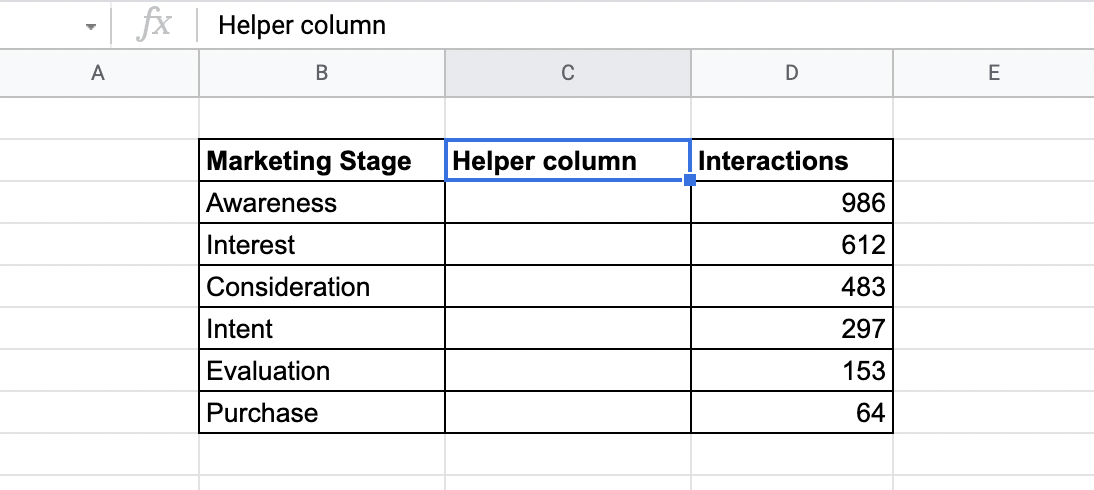Select column C header
The image size is (1094, 490).
pos(567,73)
